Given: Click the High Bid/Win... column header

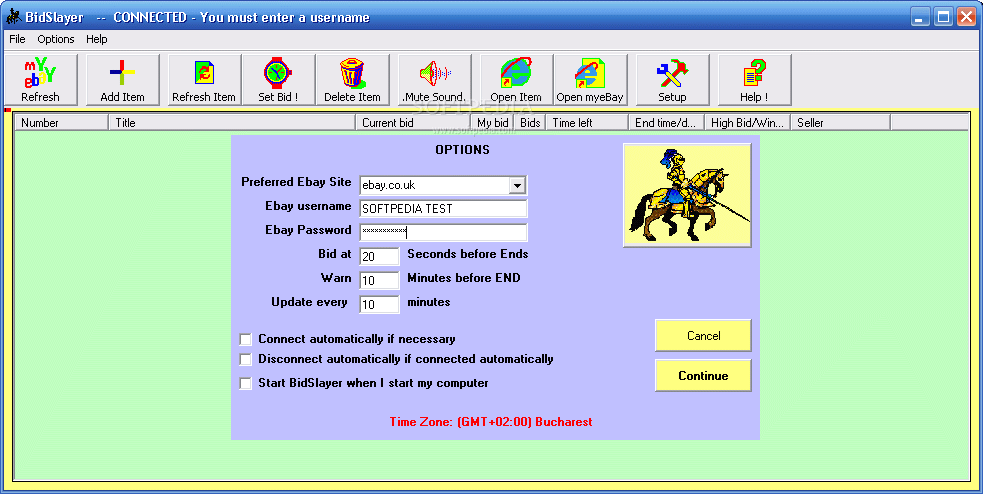Looking at the screenshot, I should pyautogui.click(x=748, y=123).
